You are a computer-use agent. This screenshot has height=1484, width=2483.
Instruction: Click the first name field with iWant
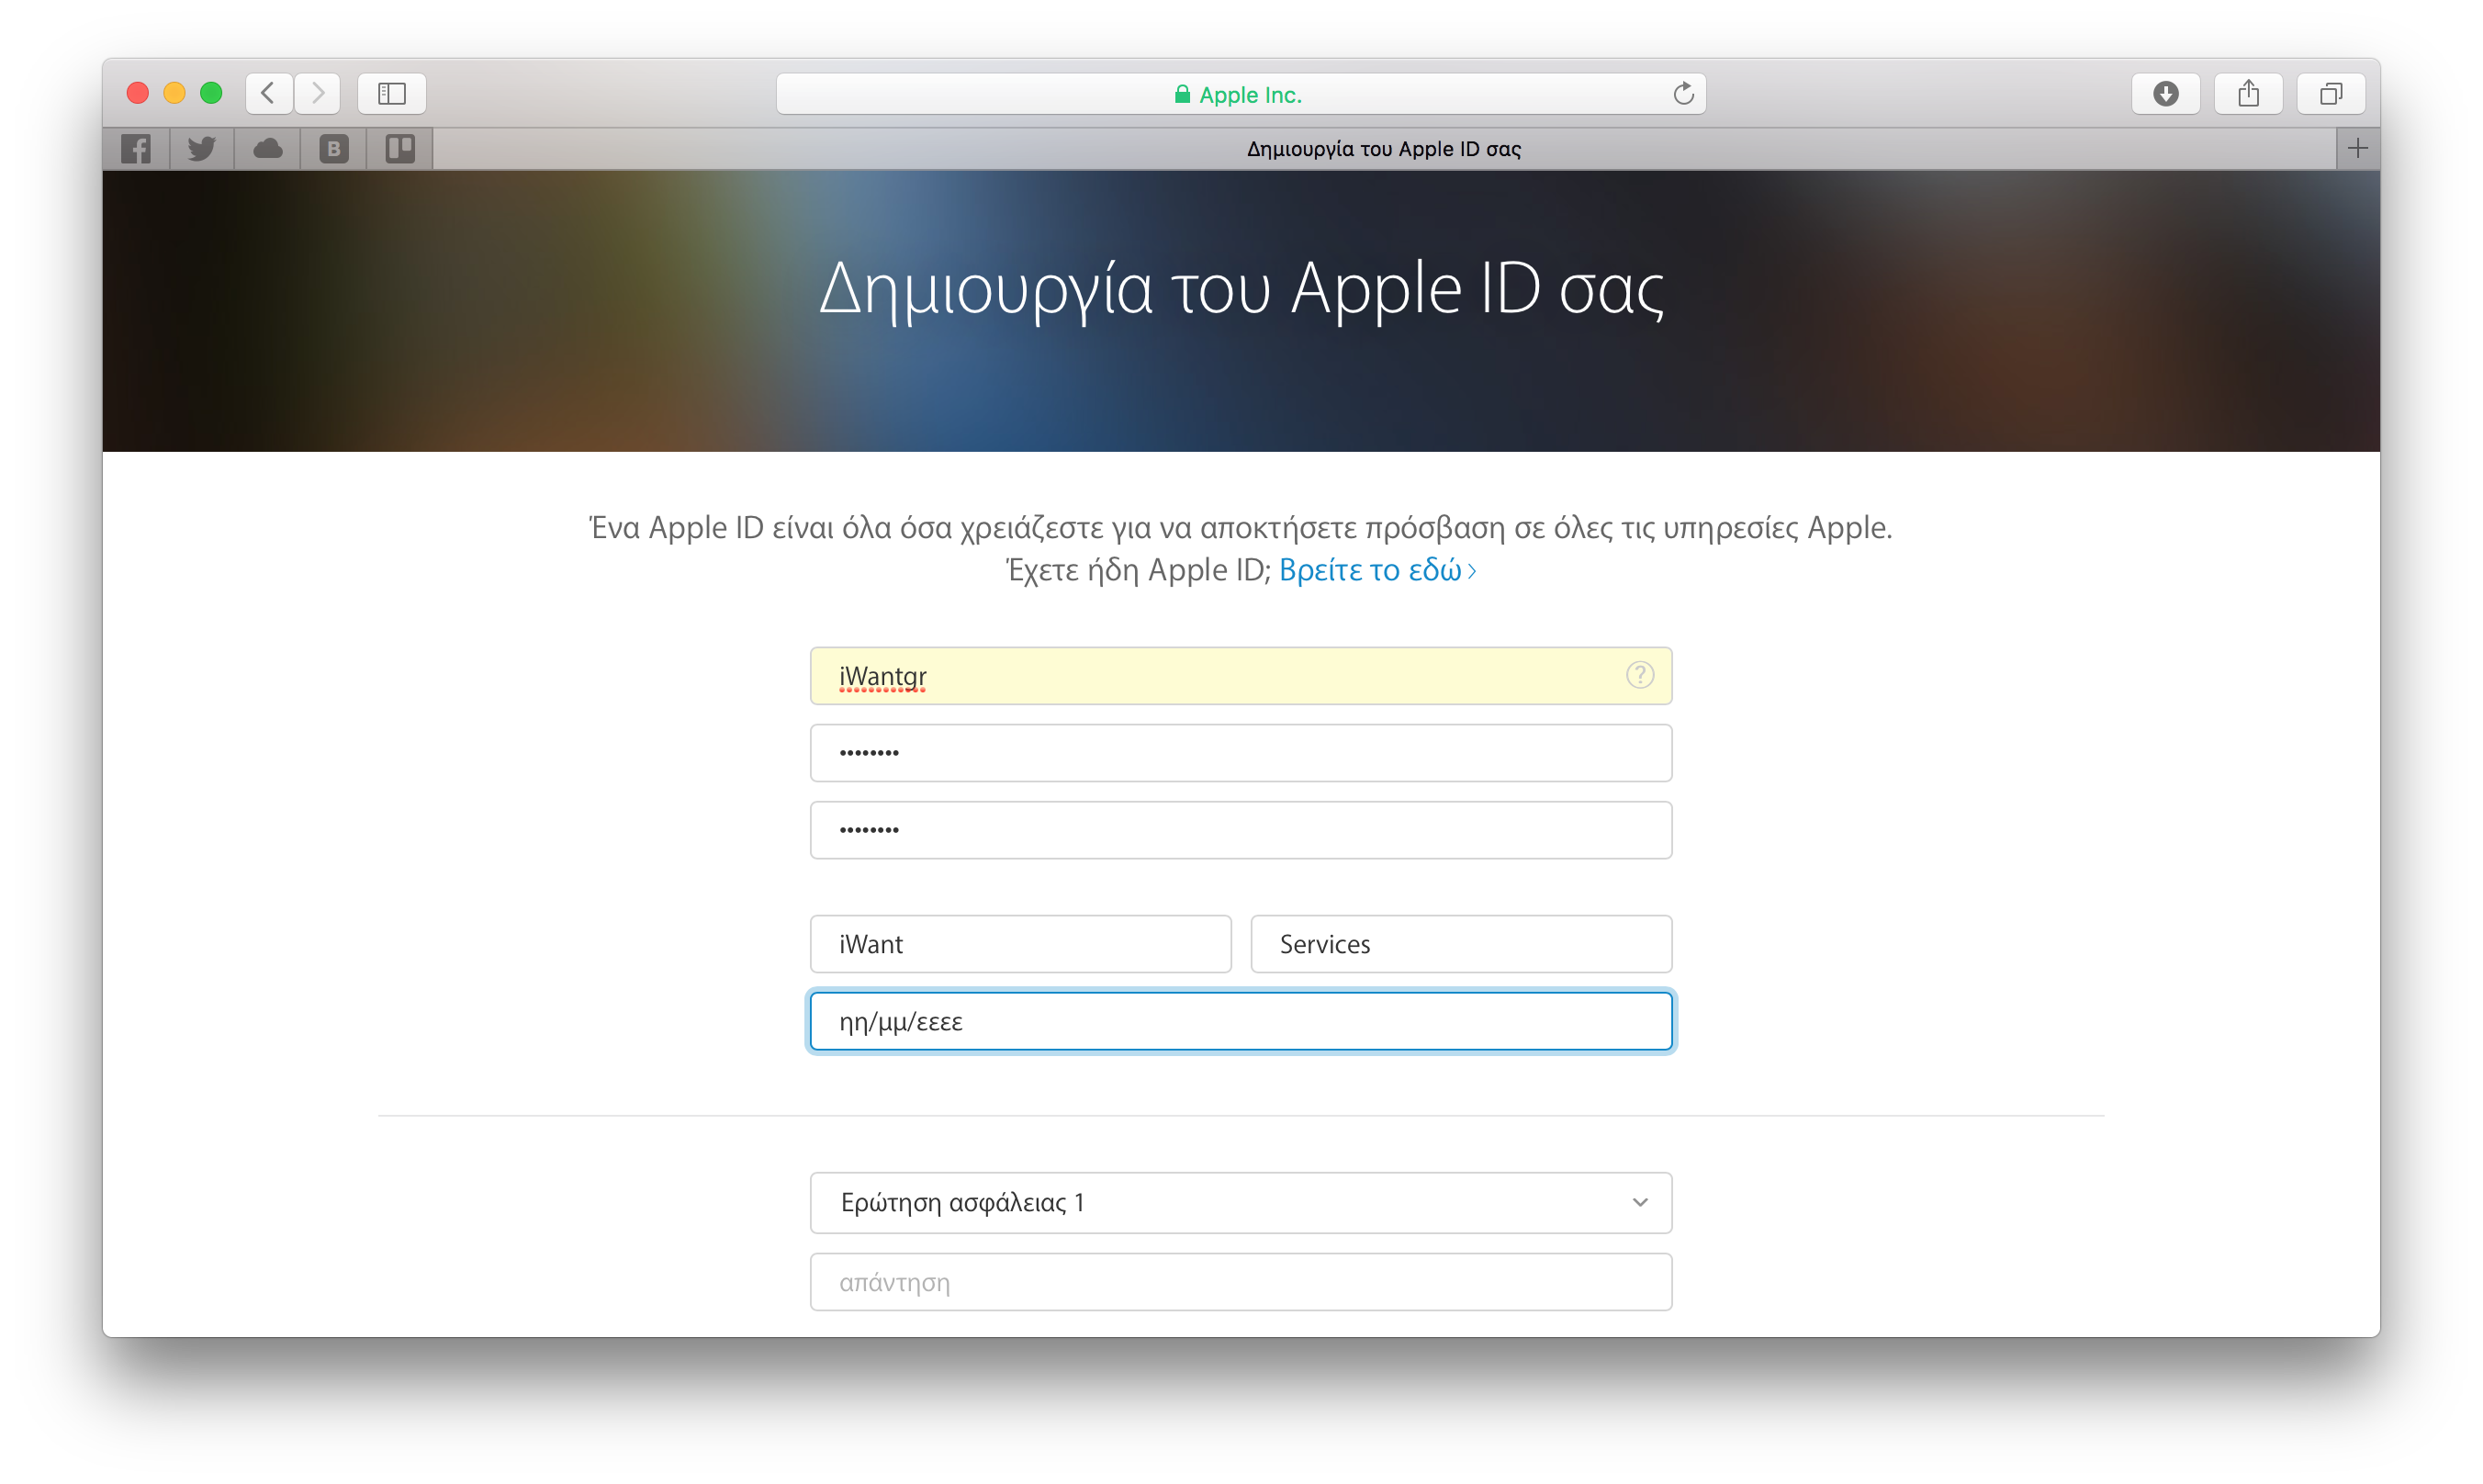1021,944
